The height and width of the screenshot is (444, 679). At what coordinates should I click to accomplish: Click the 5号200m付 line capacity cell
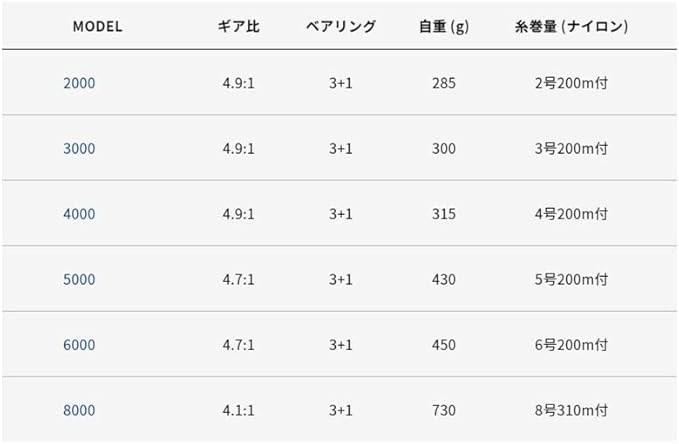point(571,279)
